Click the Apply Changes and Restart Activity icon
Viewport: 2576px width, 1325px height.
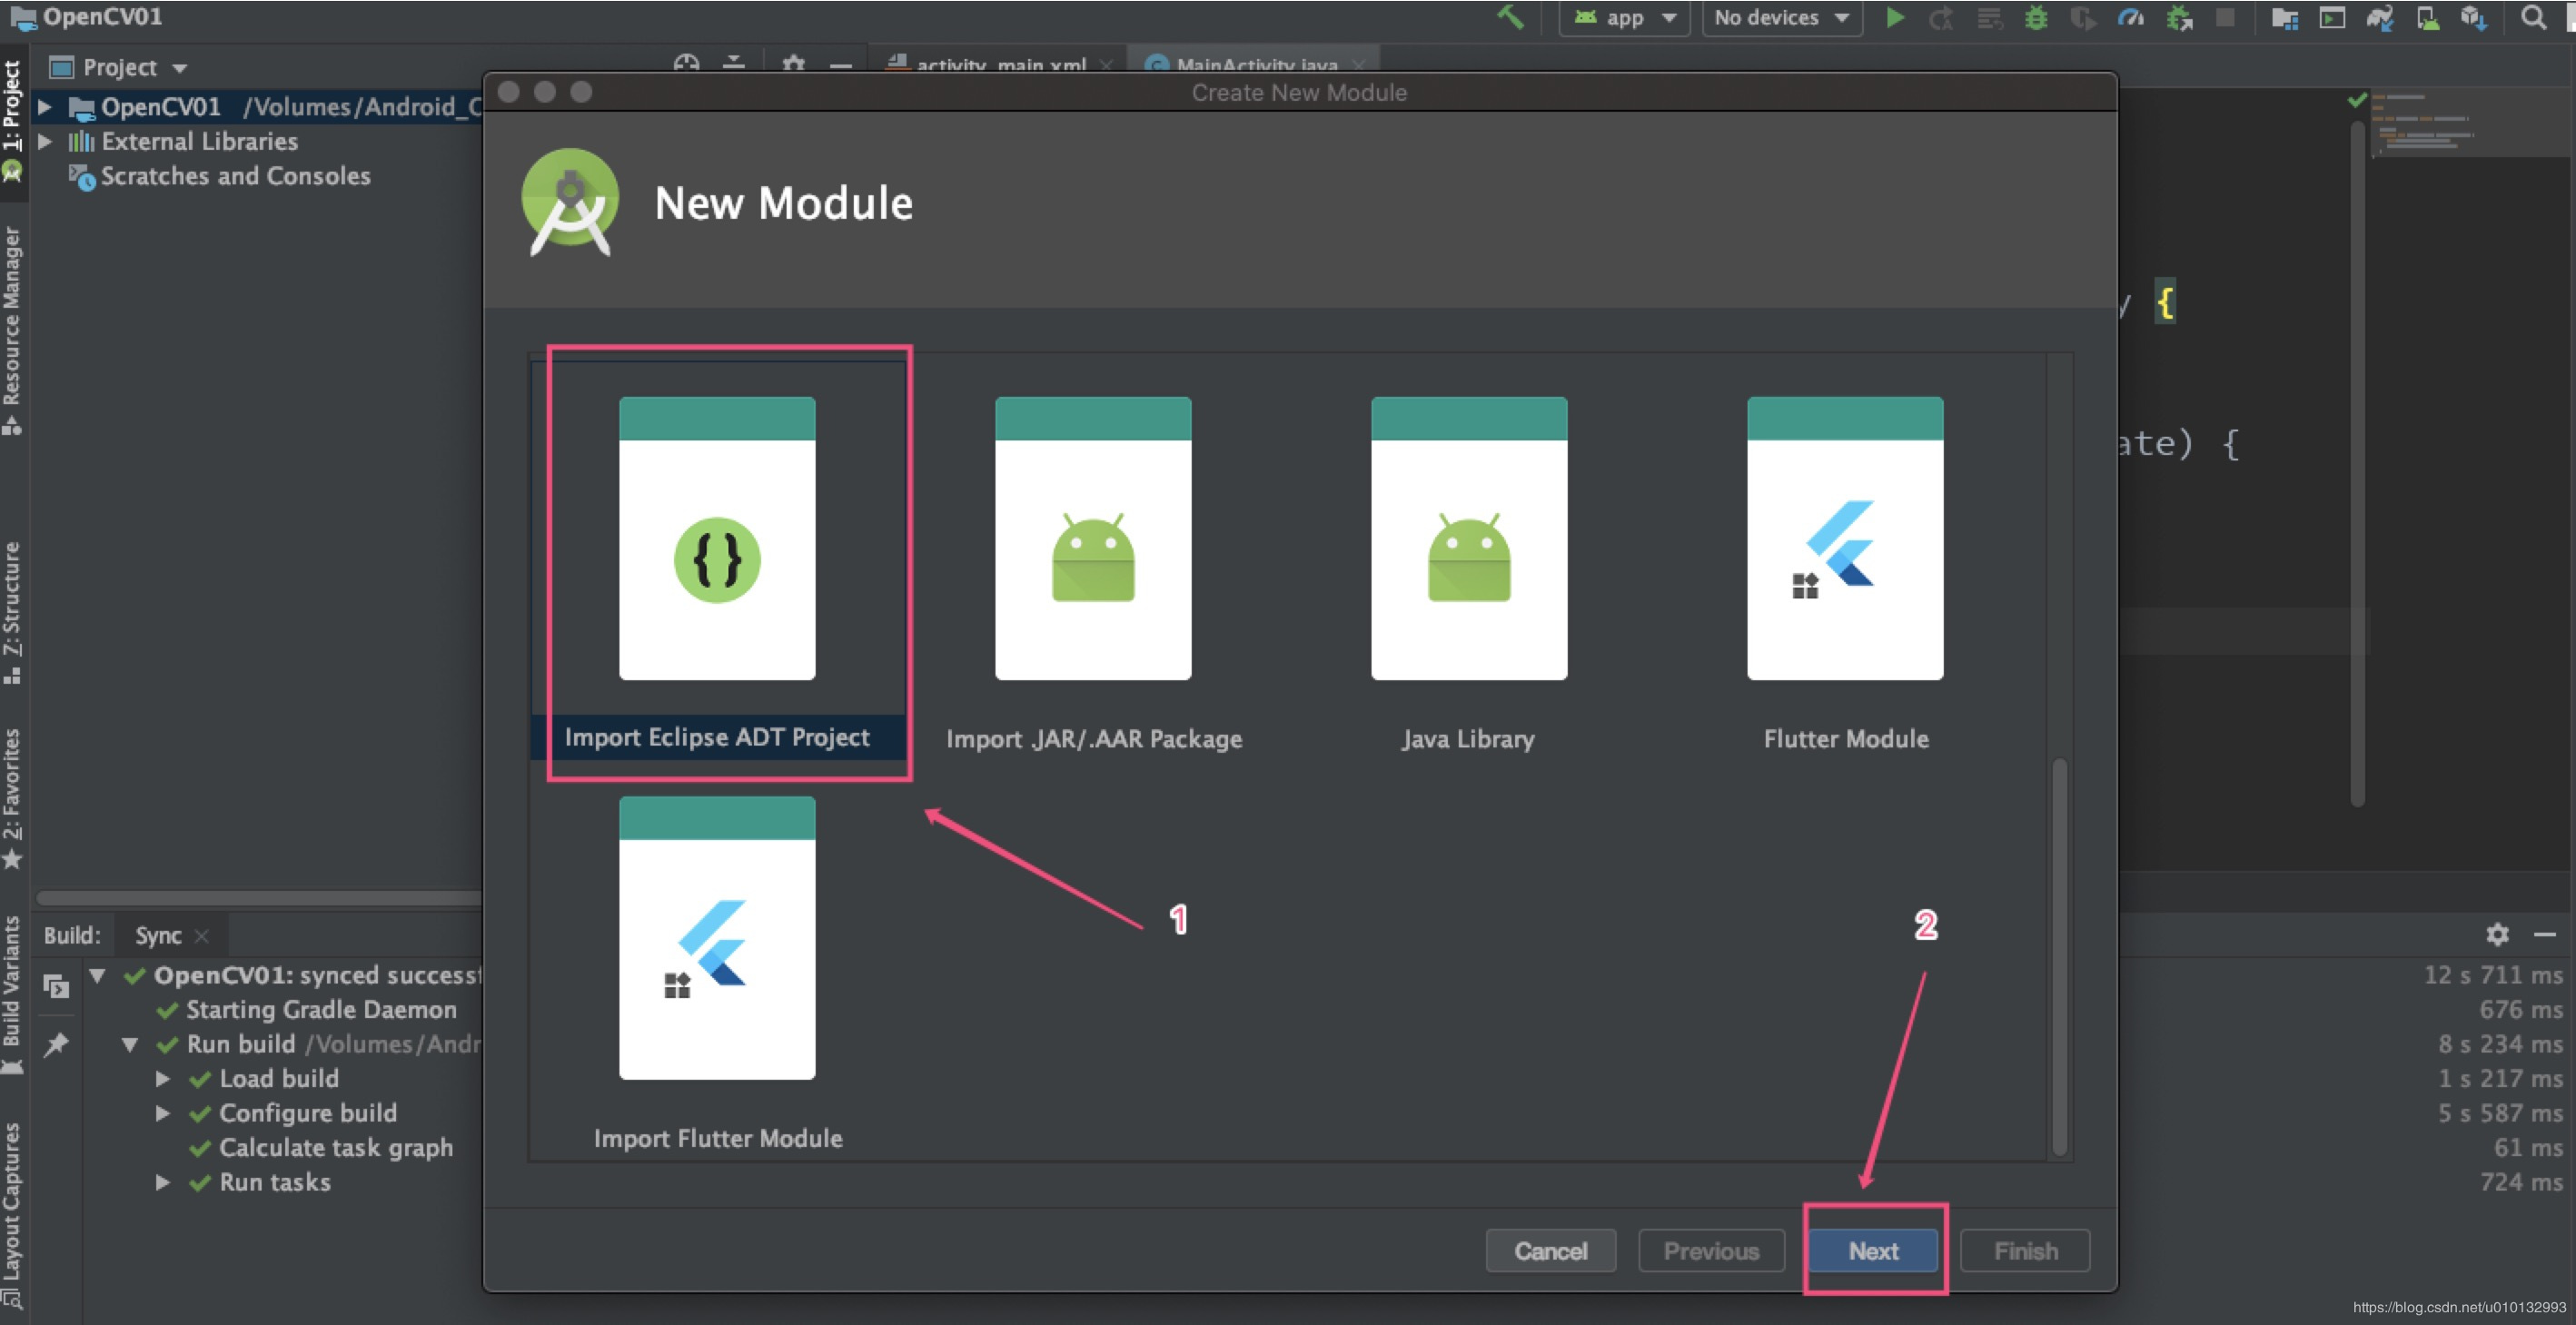click(1941, 18)
